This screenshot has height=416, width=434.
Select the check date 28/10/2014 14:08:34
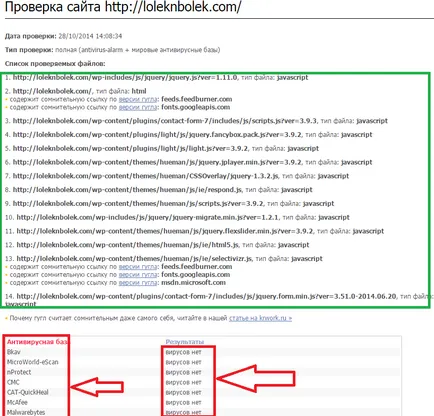click(x=90, y=36)
